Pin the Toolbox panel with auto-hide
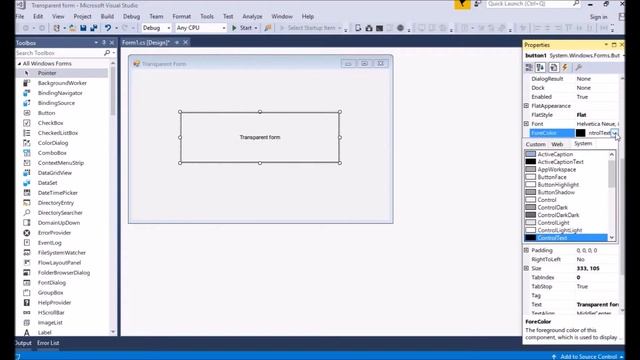 [104, 42]
